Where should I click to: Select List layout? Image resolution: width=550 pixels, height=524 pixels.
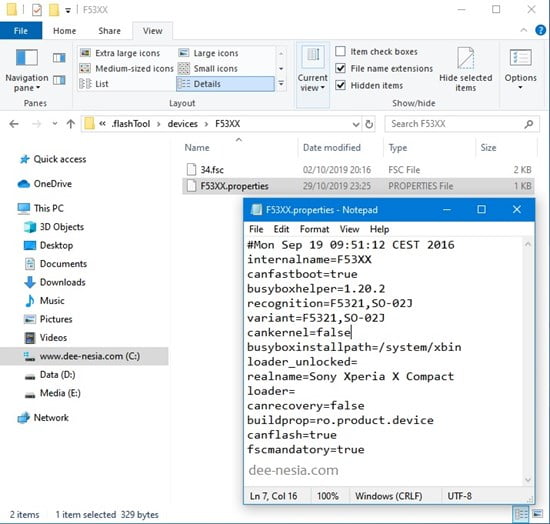(x=94, y=84)
